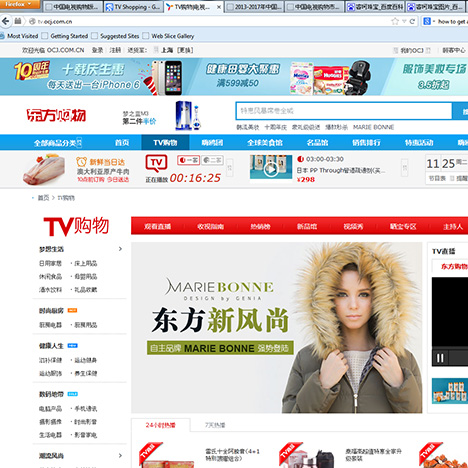The width and height of the screenshot is (468, 468).
Task: Open the 名品馆 nav item
Action: coord(317,143)
